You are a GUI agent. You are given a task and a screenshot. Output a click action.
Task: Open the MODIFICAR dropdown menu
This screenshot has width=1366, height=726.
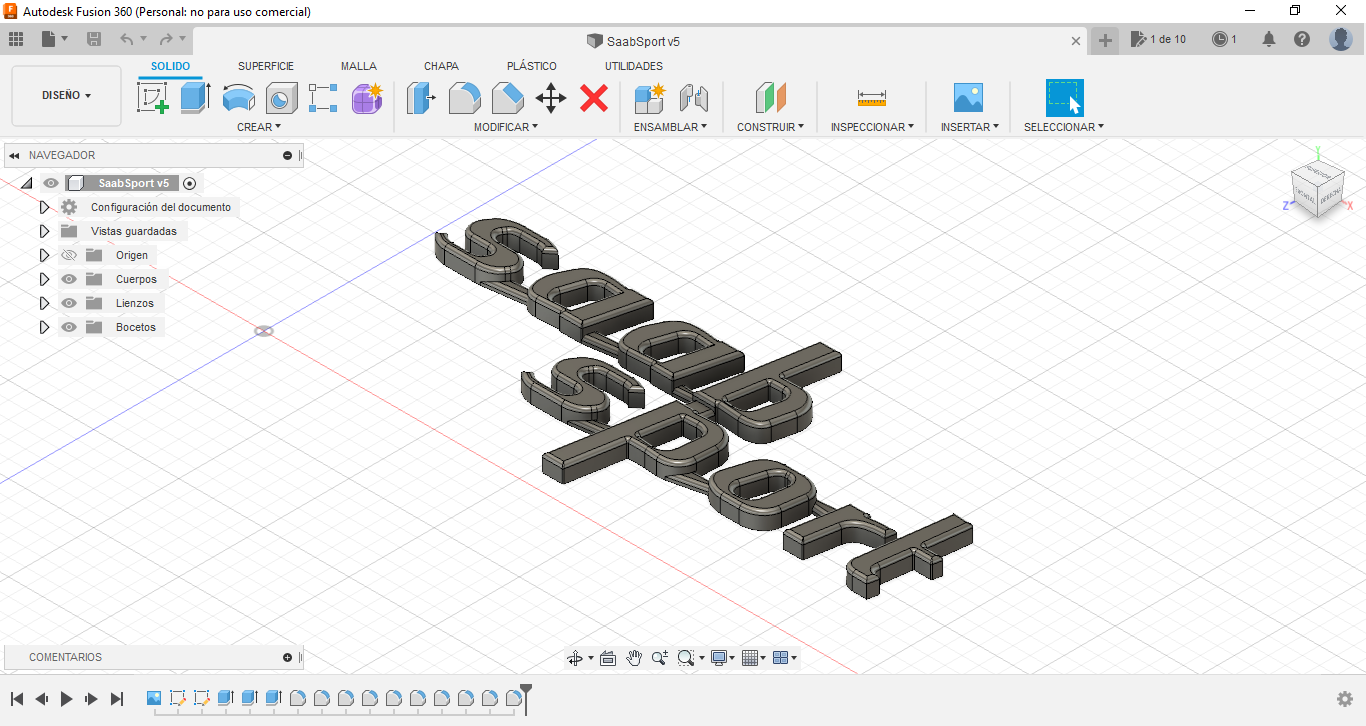click(x=506, y=127)
